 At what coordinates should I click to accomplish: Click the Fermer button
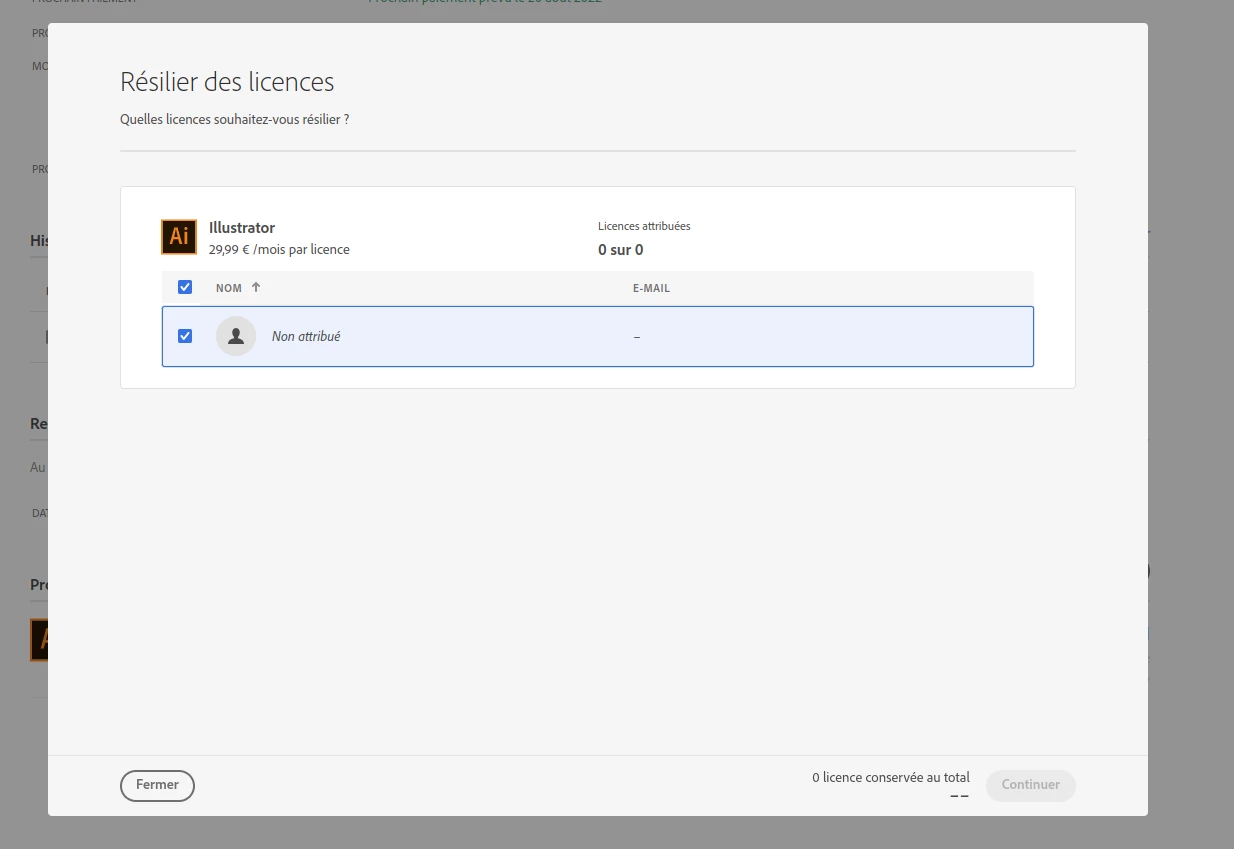pos(157,785)
